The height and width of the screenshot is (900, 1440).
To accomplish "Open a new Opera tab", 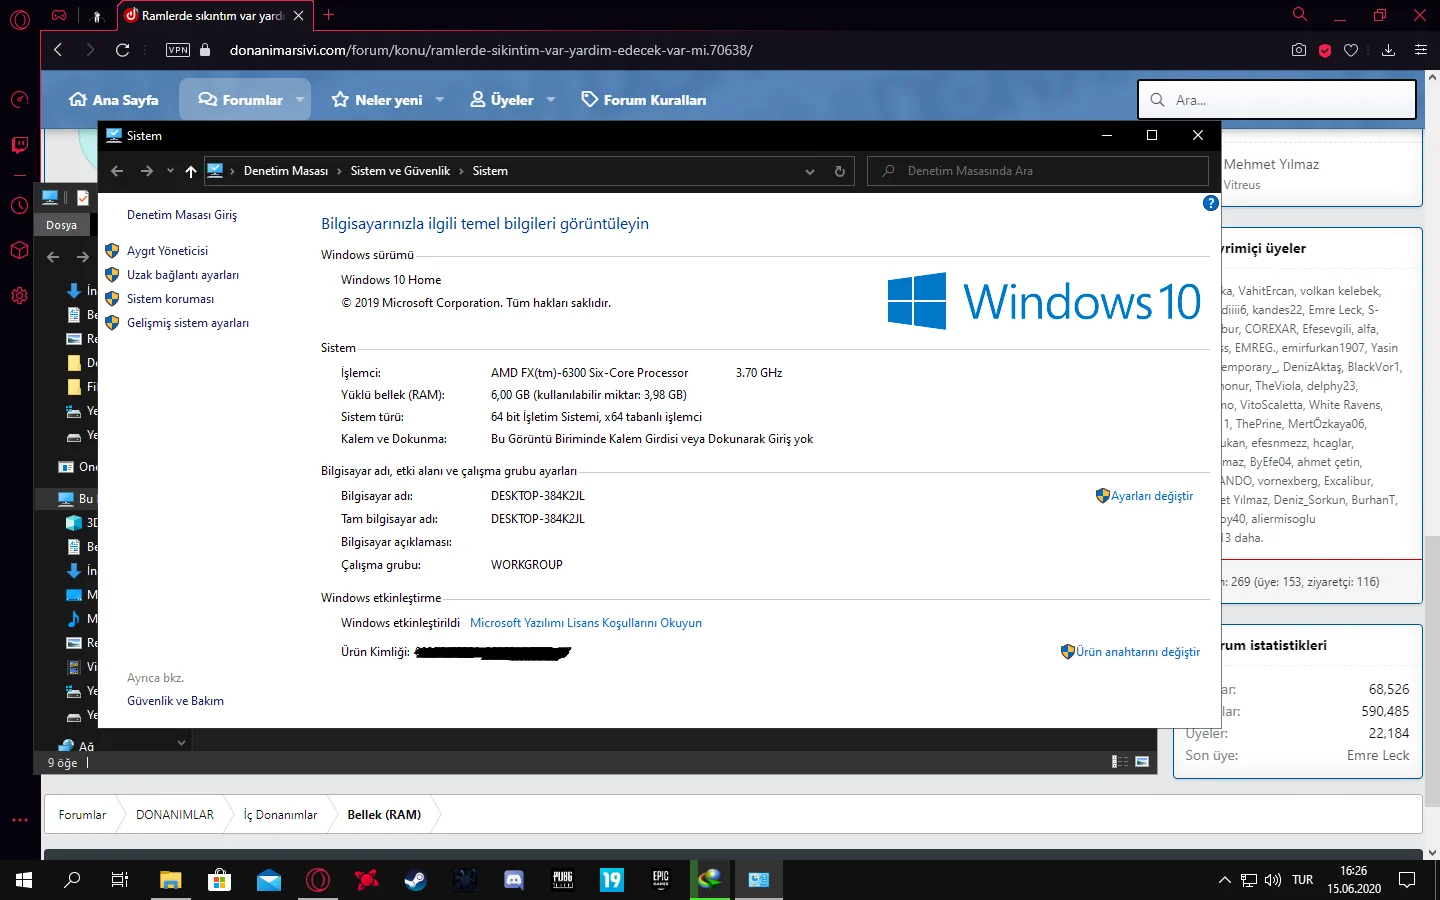I will (x=329, y=15).
